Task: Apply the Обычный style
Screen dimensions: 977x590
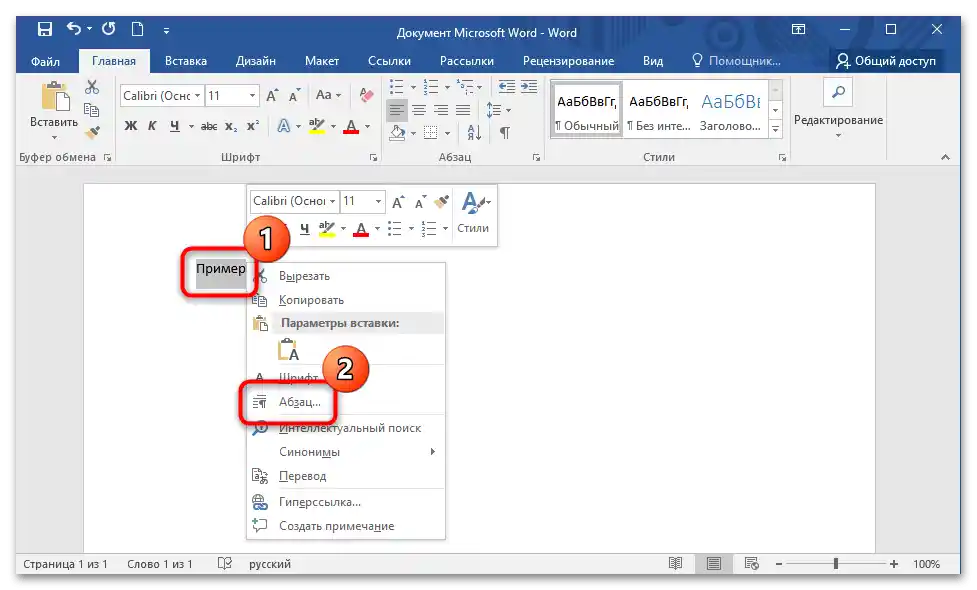Action: [x=586, y=109]
